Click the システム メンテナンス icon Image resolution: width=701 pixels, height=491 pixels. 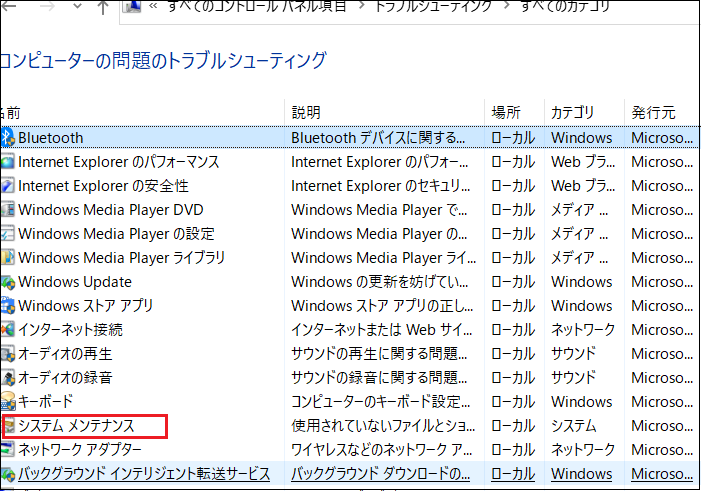(10, 426)
